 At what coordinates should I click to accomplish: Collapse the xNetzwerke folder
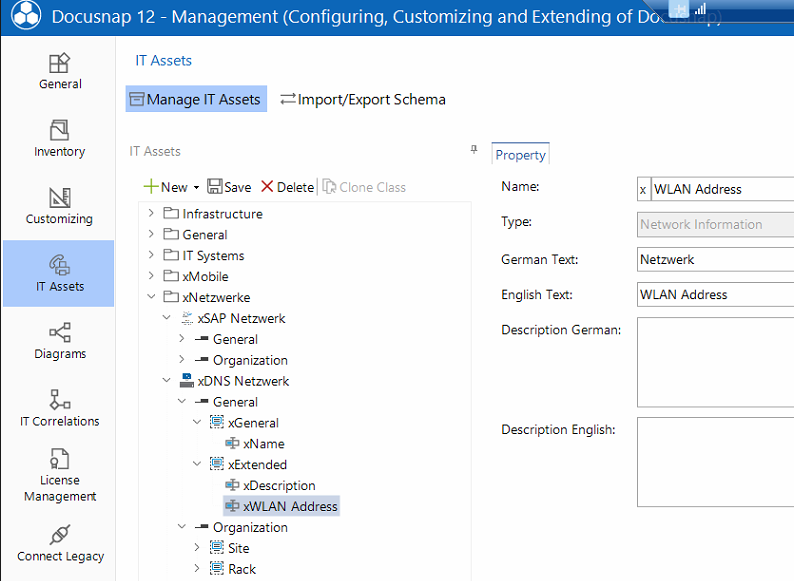152,297
